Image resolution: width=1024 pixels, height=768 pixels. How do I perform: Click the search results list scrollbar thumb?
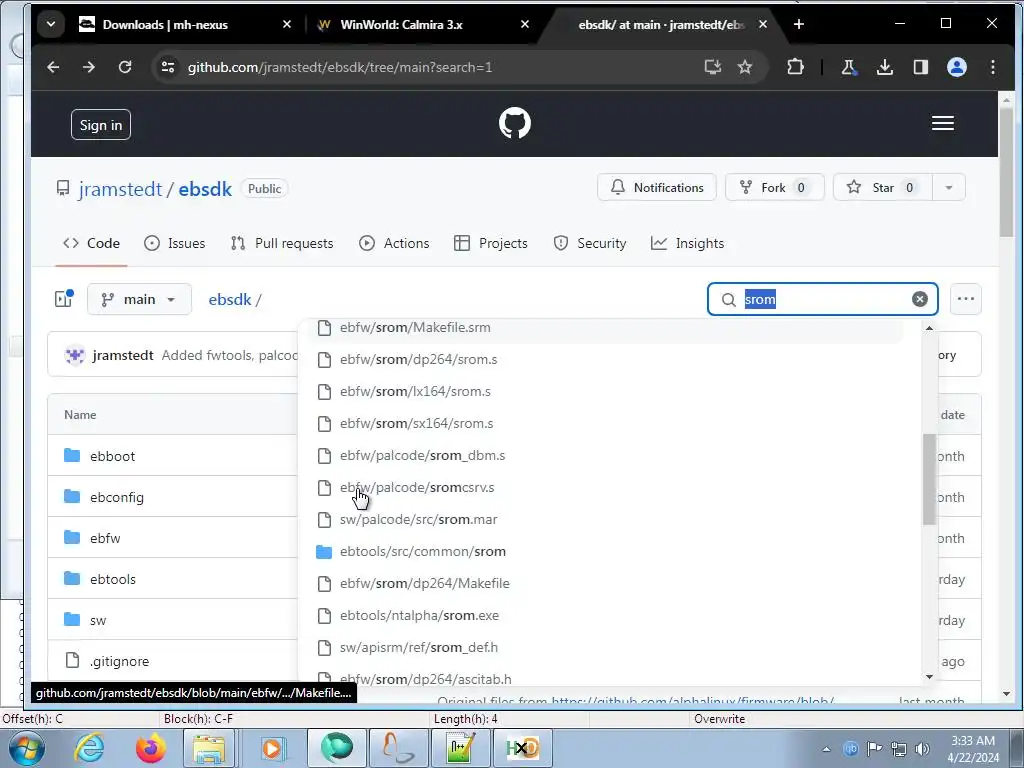click(x=929, y=479)
